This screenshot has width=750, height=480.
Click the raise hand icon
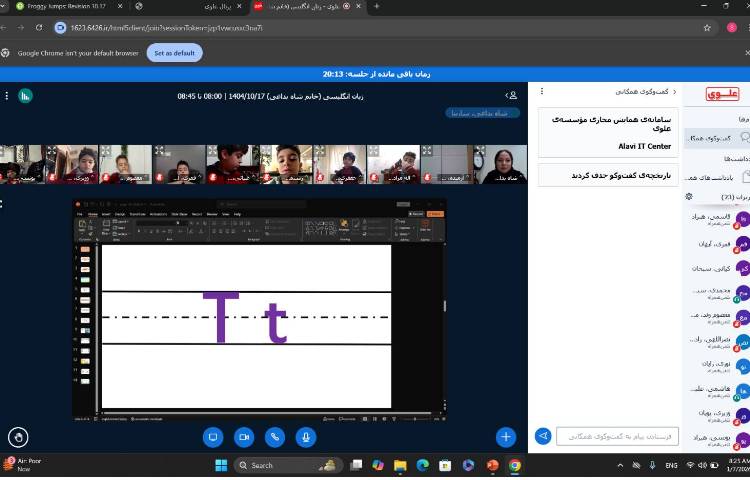coord(17,437)
